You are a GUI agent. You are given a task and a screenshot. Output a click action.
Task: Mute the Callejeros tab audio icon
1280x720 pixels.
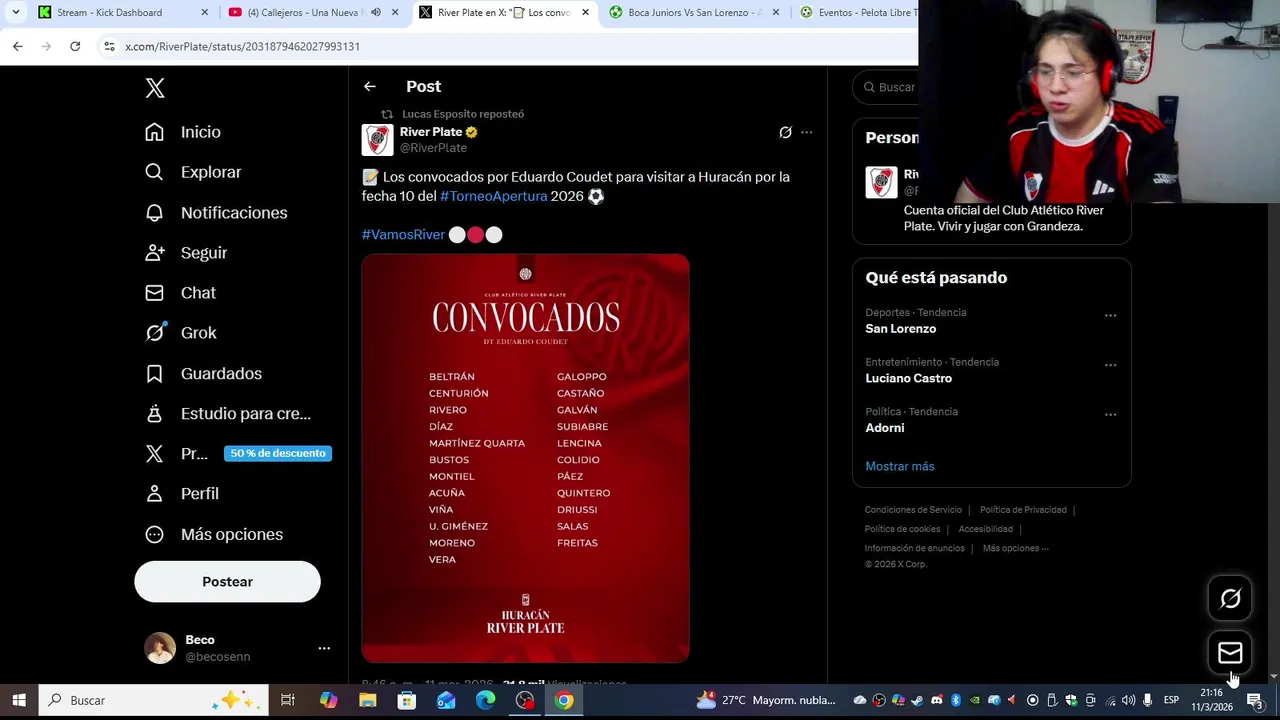click(x=376, y=13)
